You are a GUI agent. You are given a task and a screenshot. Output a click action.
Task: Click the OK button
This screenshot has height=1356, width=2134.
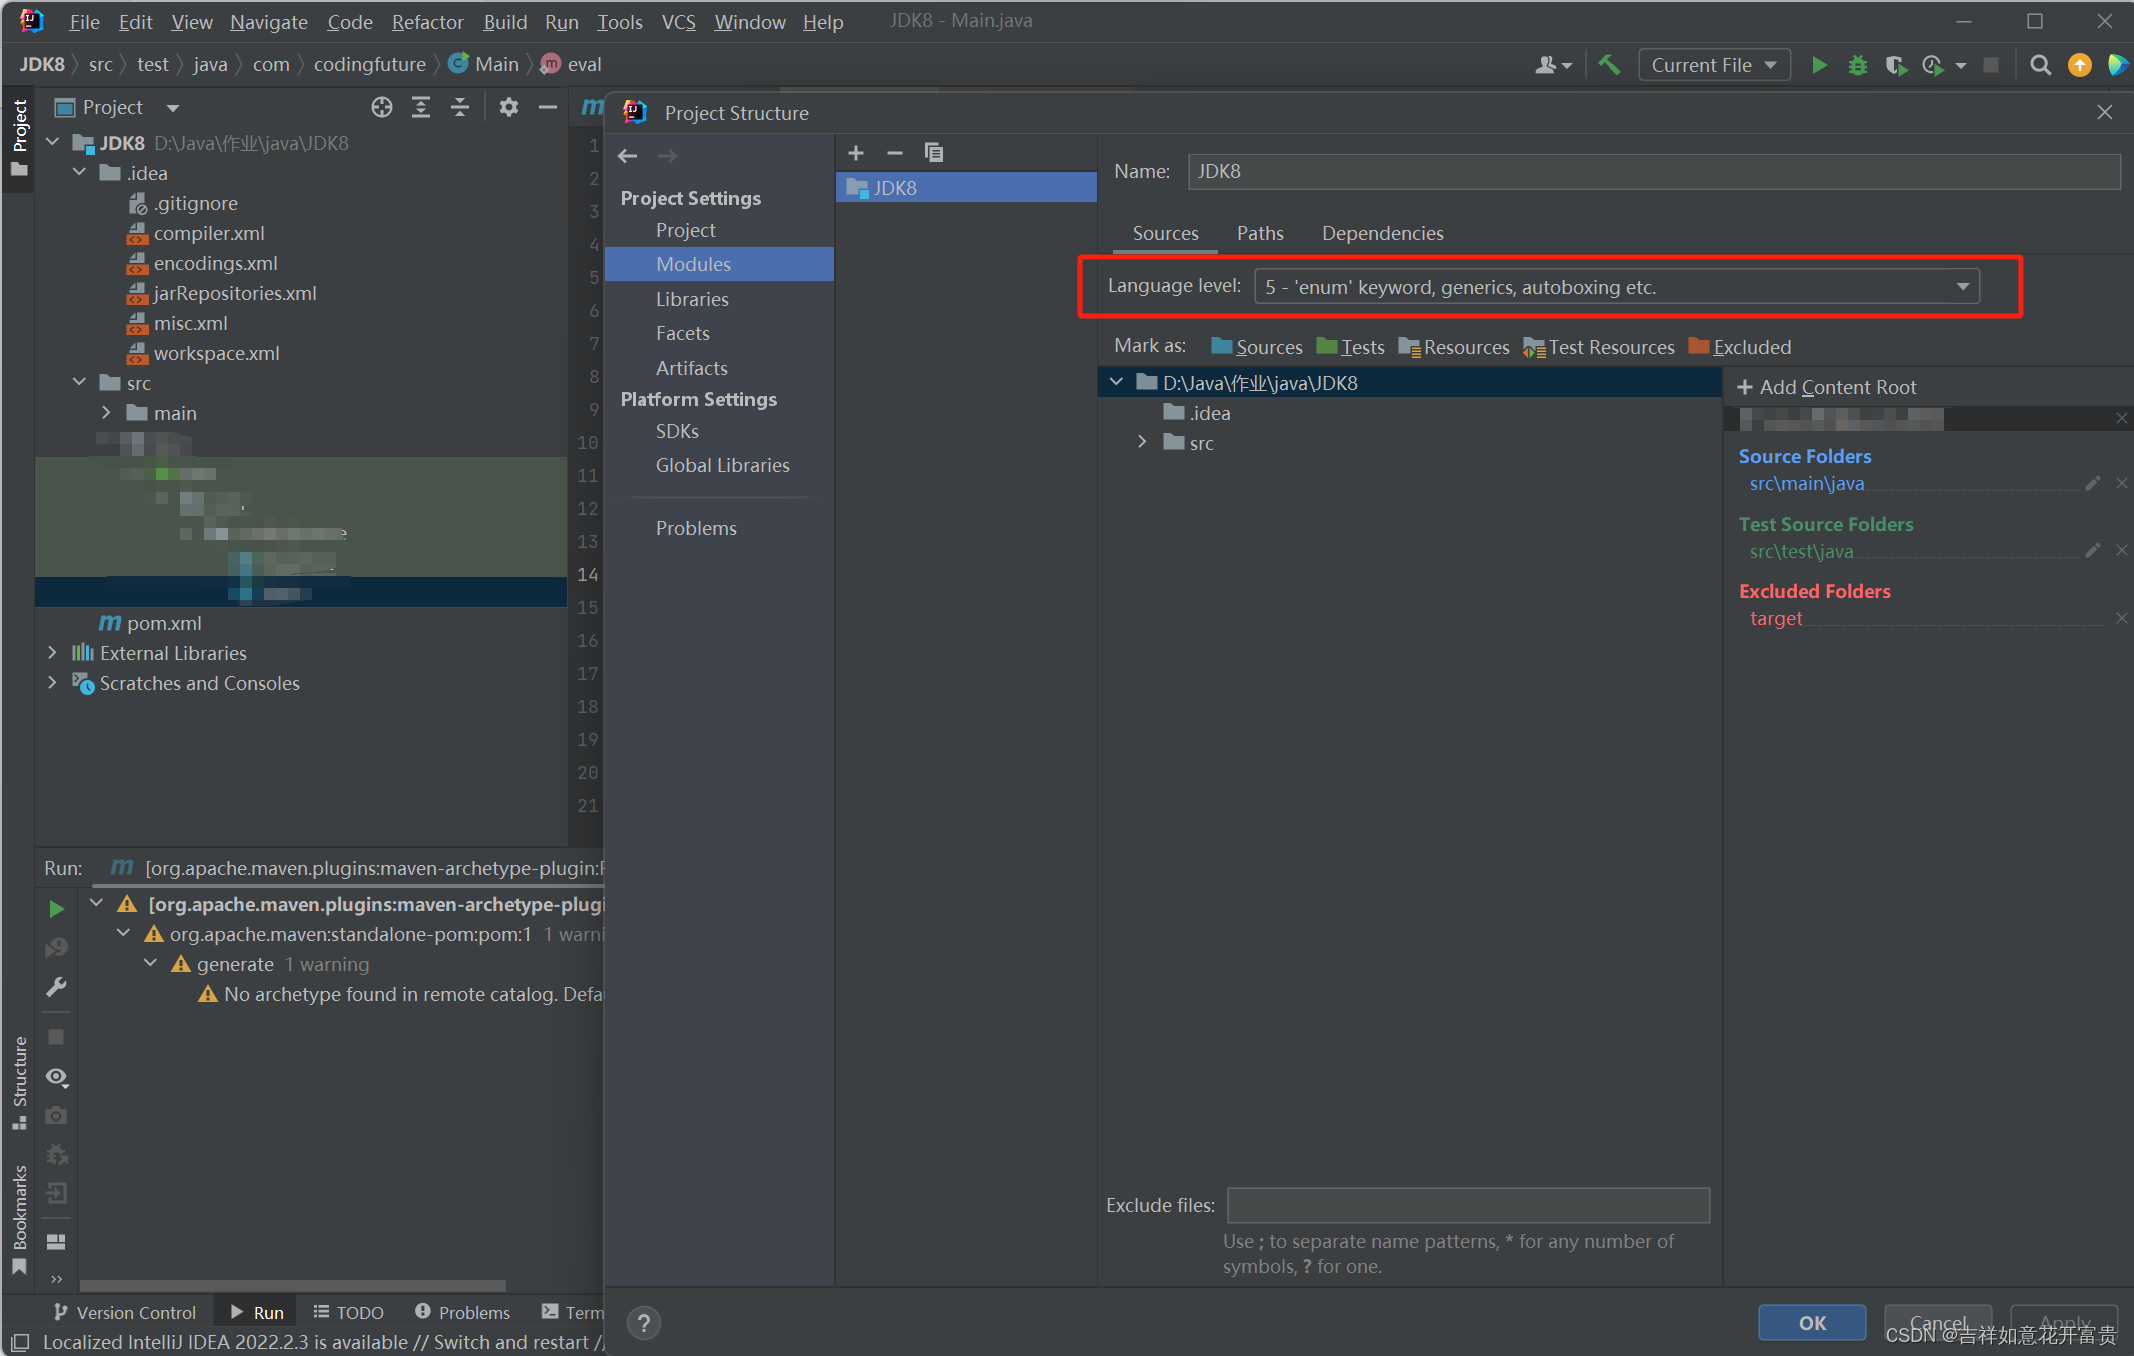[1811, 1322]
